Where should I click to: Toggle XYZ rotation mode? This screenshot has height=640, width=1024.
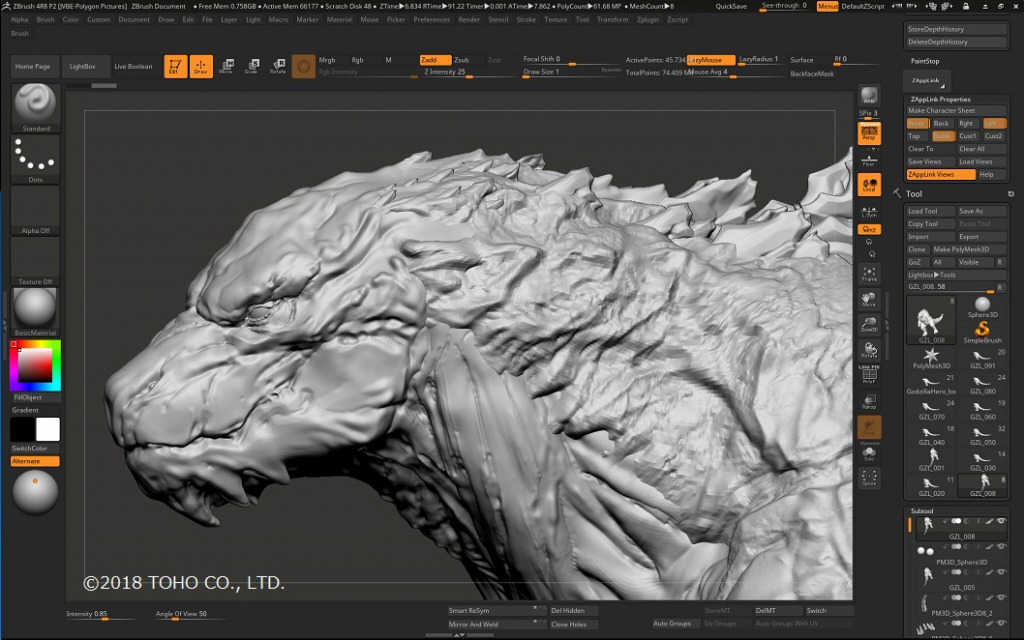(869, 229)
